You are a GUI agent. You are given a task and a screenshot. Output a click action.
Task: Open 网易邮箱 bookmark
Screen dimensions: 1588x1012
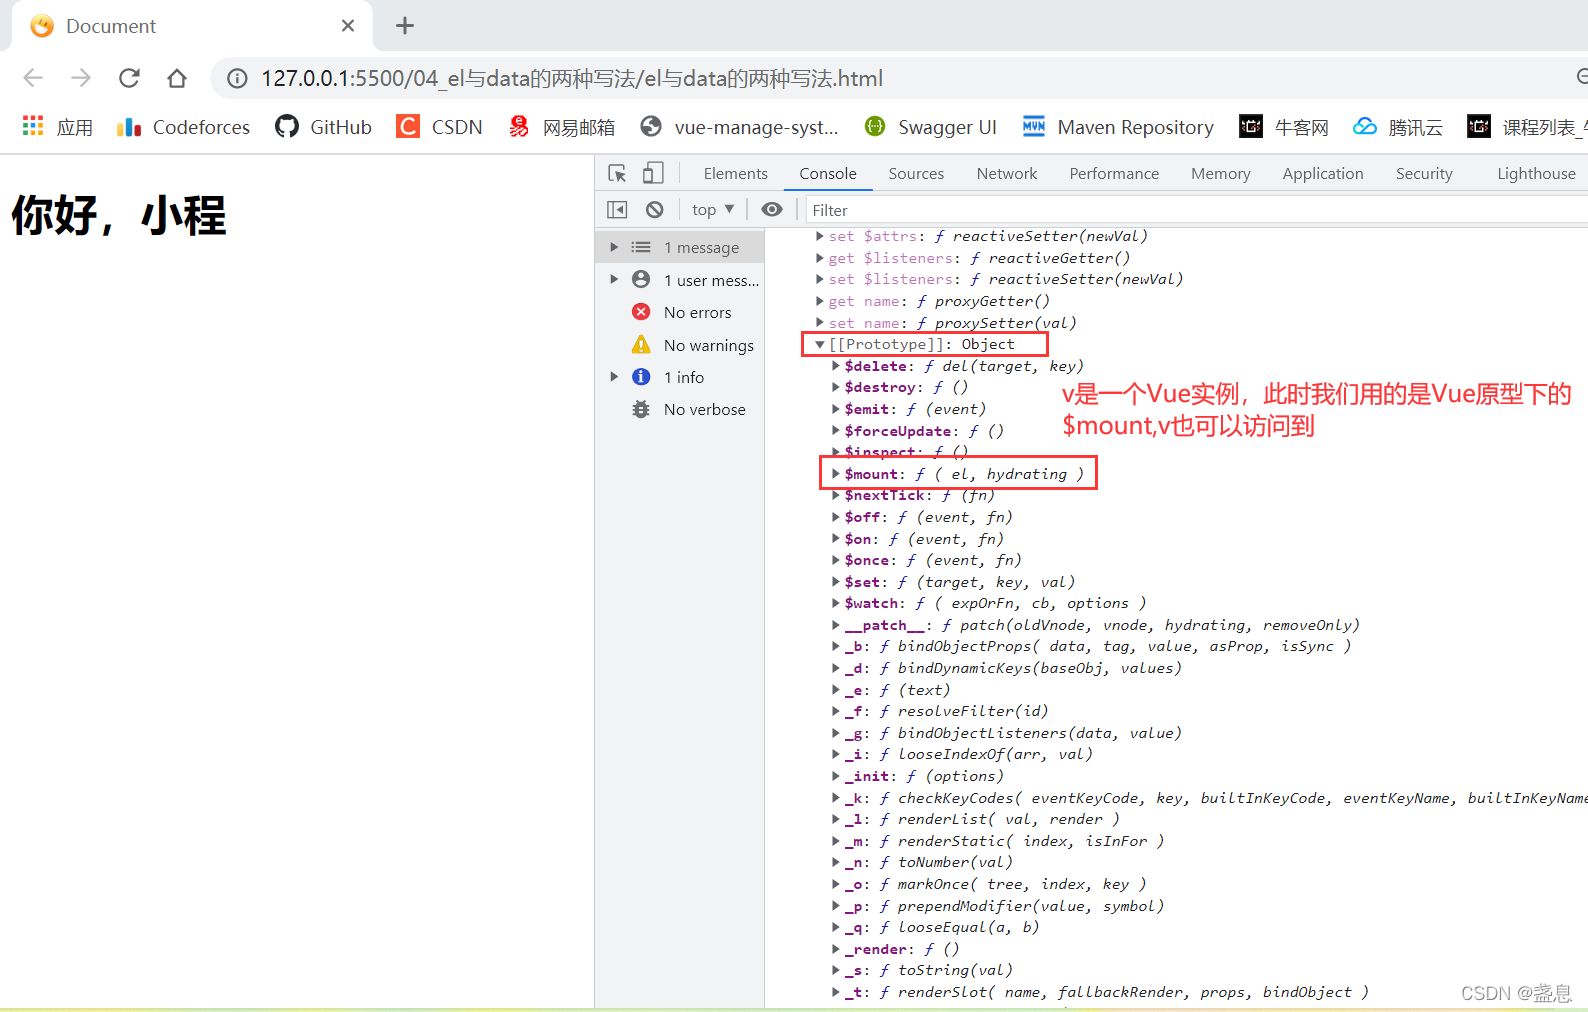[561, 127]
